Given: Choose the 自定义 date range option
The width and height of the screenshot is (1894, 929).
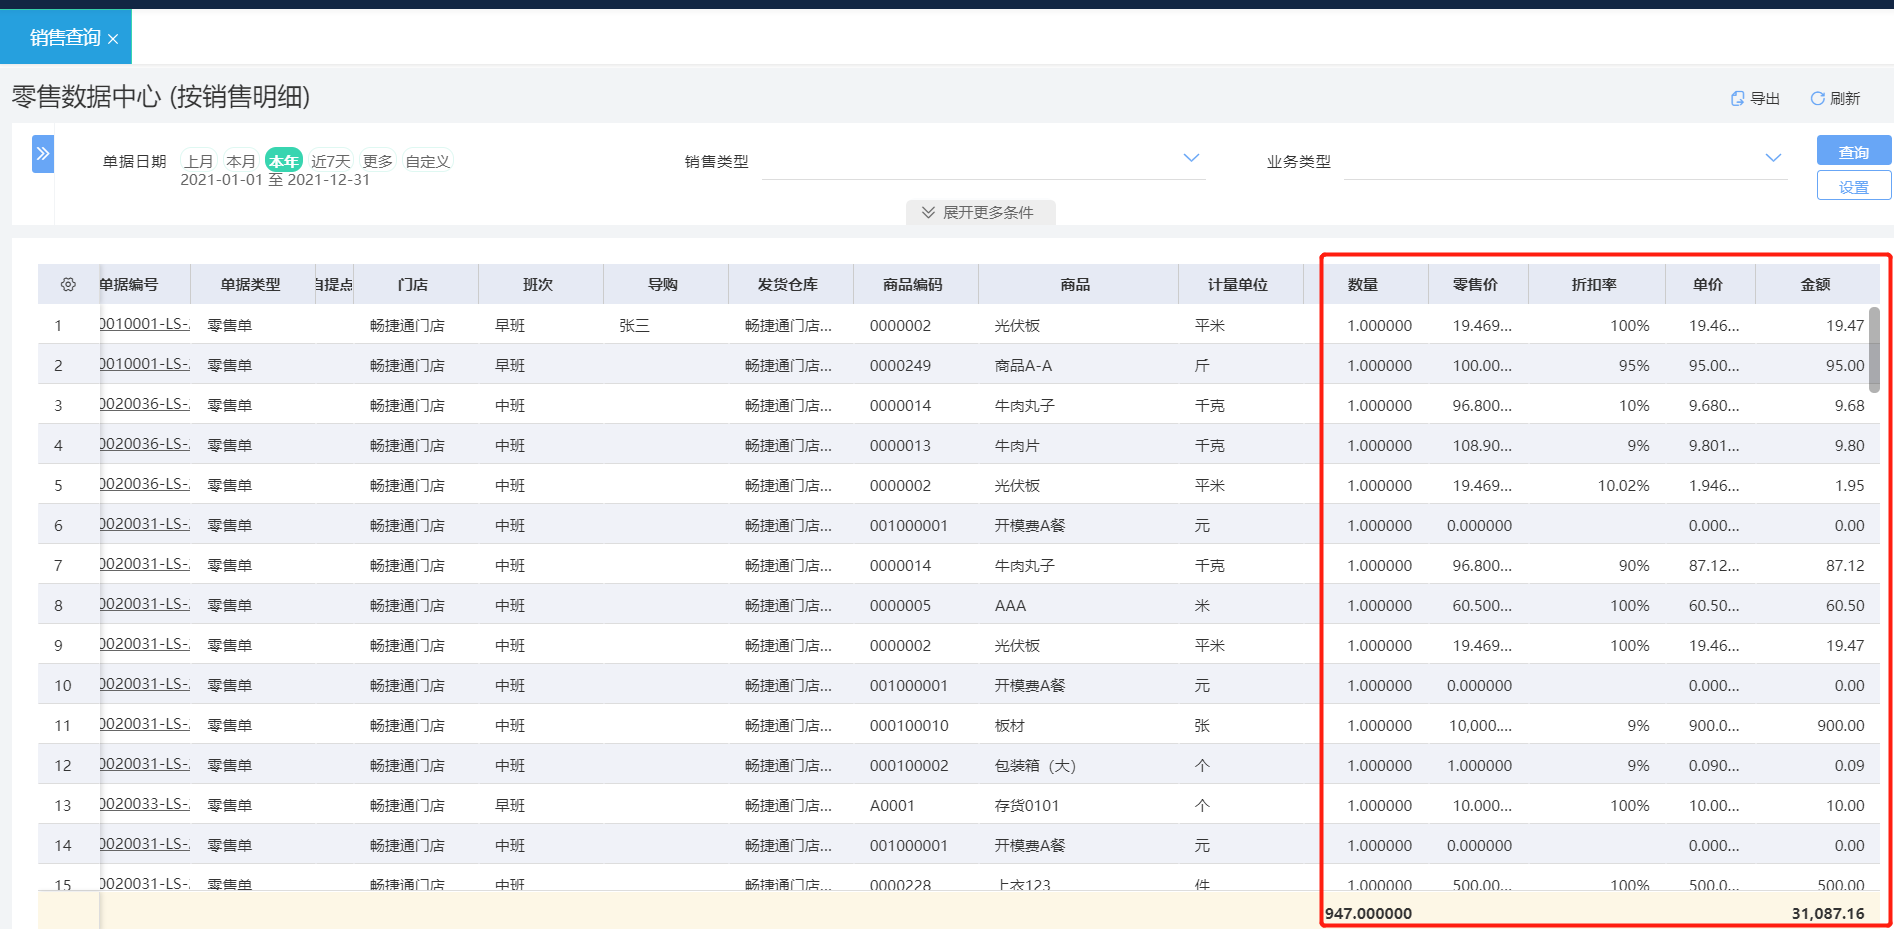Looking at the screenshot, I should (x=428, y=161).
